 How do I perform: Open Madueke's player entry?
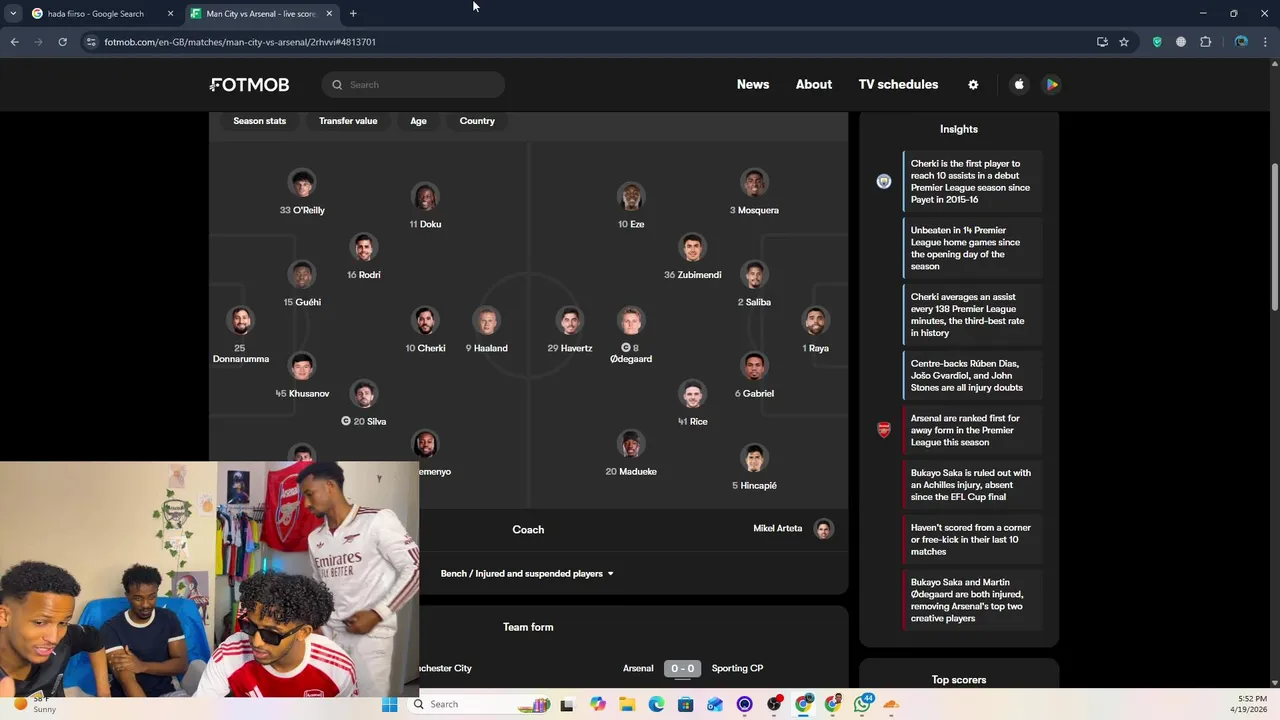pos(631,454)
